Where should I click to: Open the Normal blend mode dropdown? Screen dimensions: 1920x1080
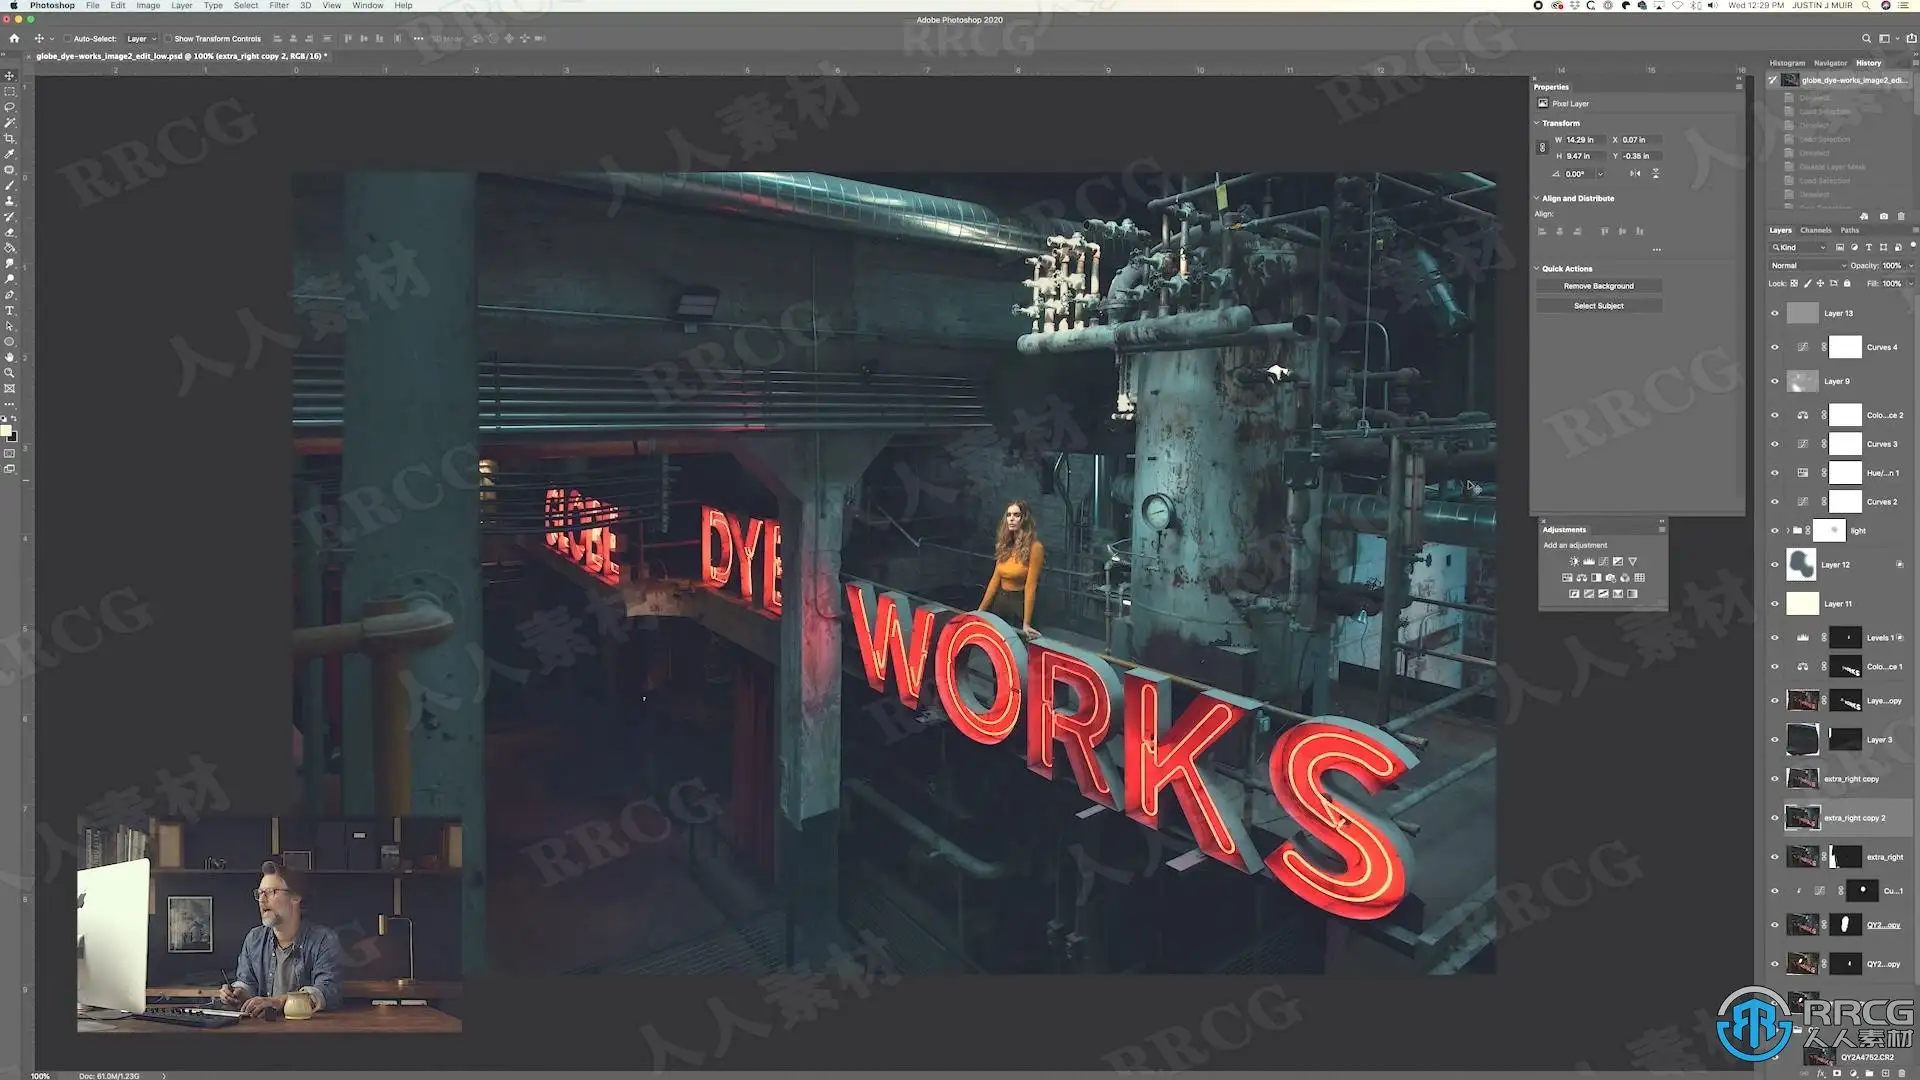[x=1808, y=266]
